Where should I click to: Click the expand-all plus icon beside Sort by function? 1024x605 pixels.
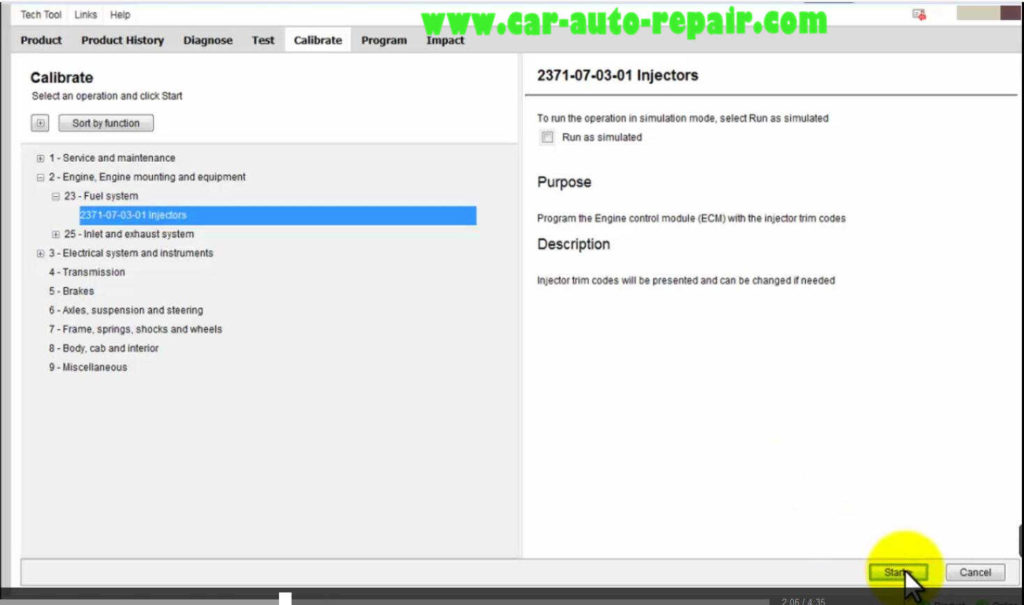click(39, 122)
